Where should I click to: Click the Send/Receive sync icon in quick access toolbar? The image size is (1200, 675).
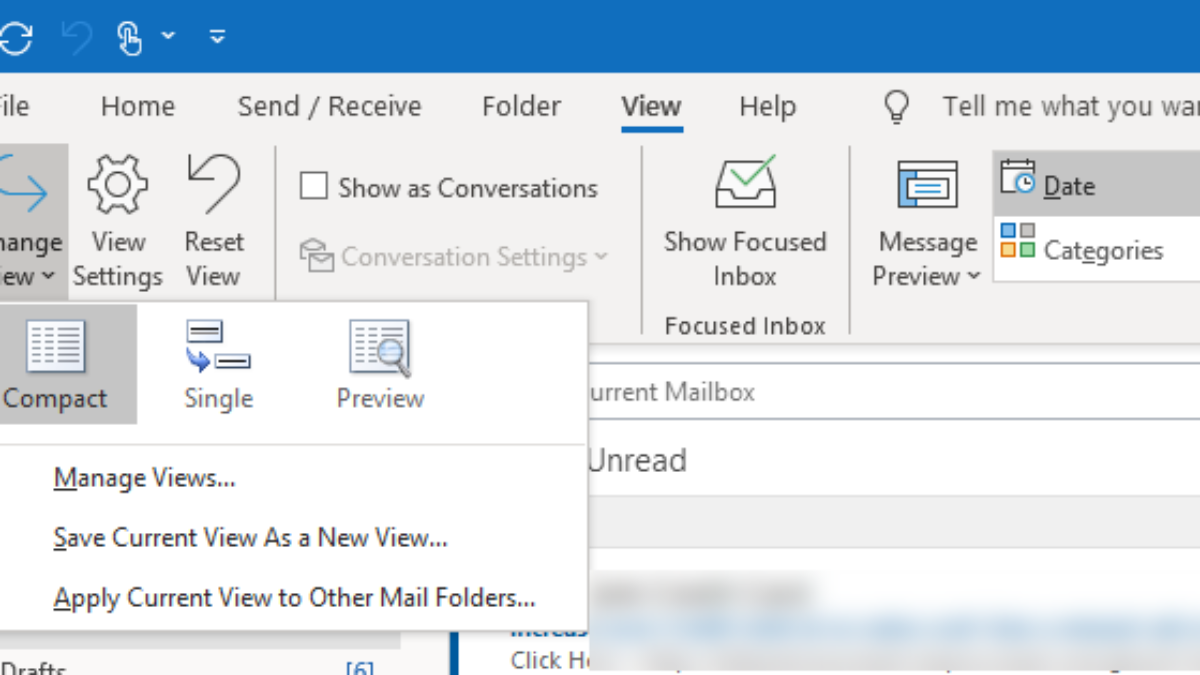[14, 37]
